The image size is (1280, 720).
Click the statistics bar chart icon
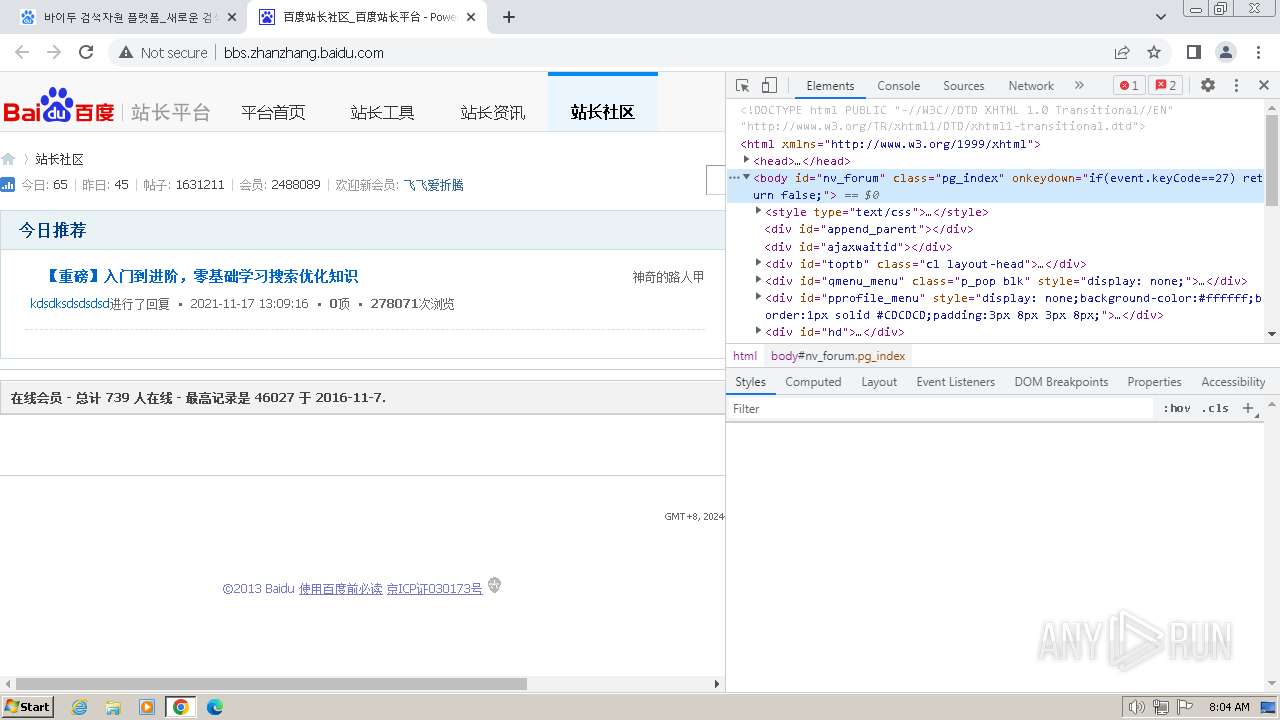8,185
